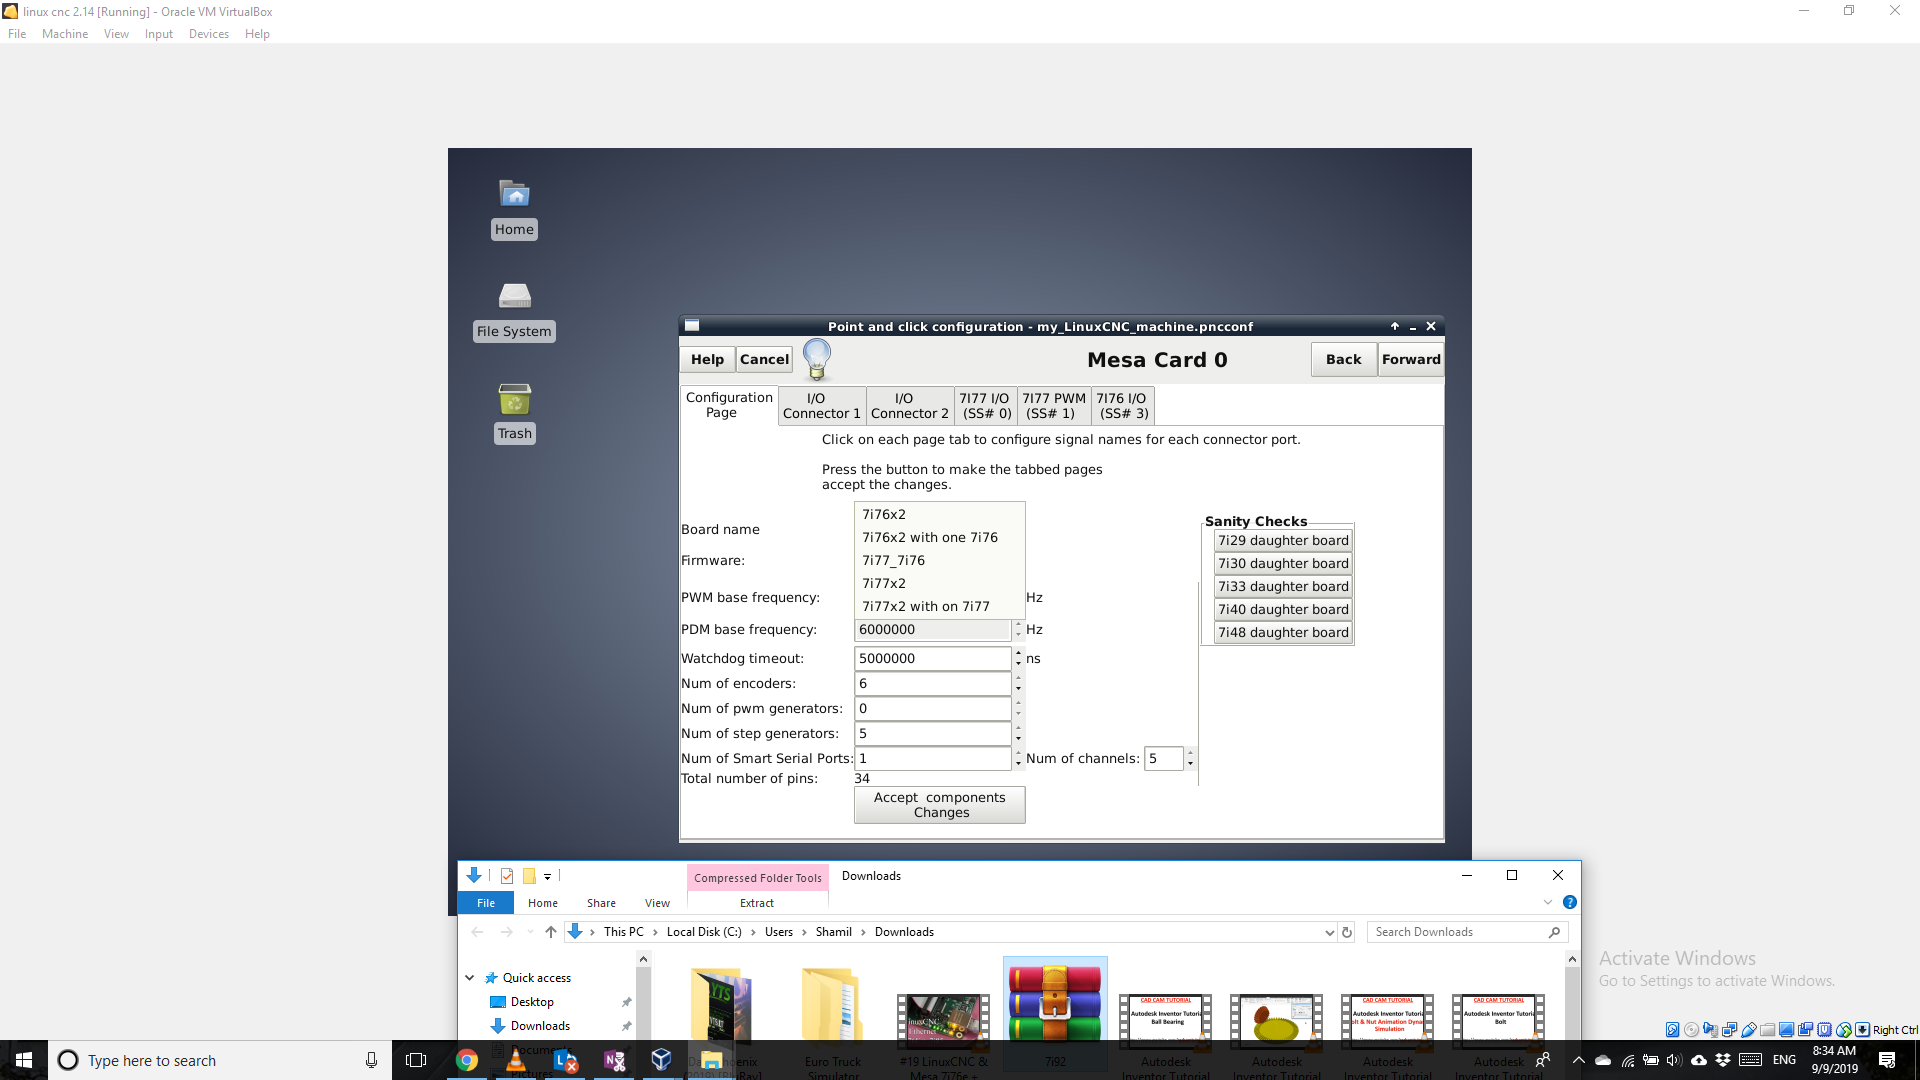
Task: Select 7i77x2 option in dropdown list
Action: click(x=939, y=583)
